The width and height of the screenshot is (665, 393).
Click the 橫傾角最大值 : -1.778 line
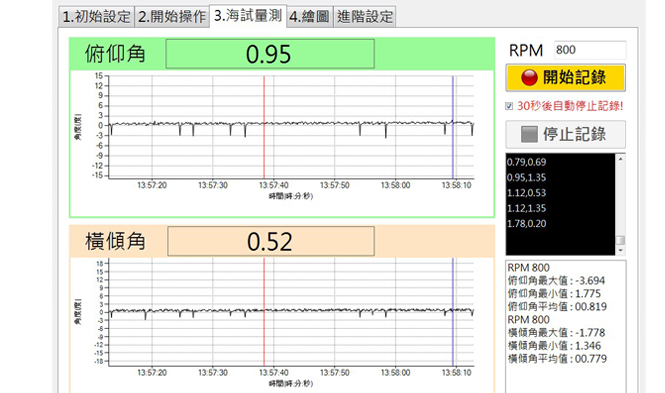(x=556, y=333)
